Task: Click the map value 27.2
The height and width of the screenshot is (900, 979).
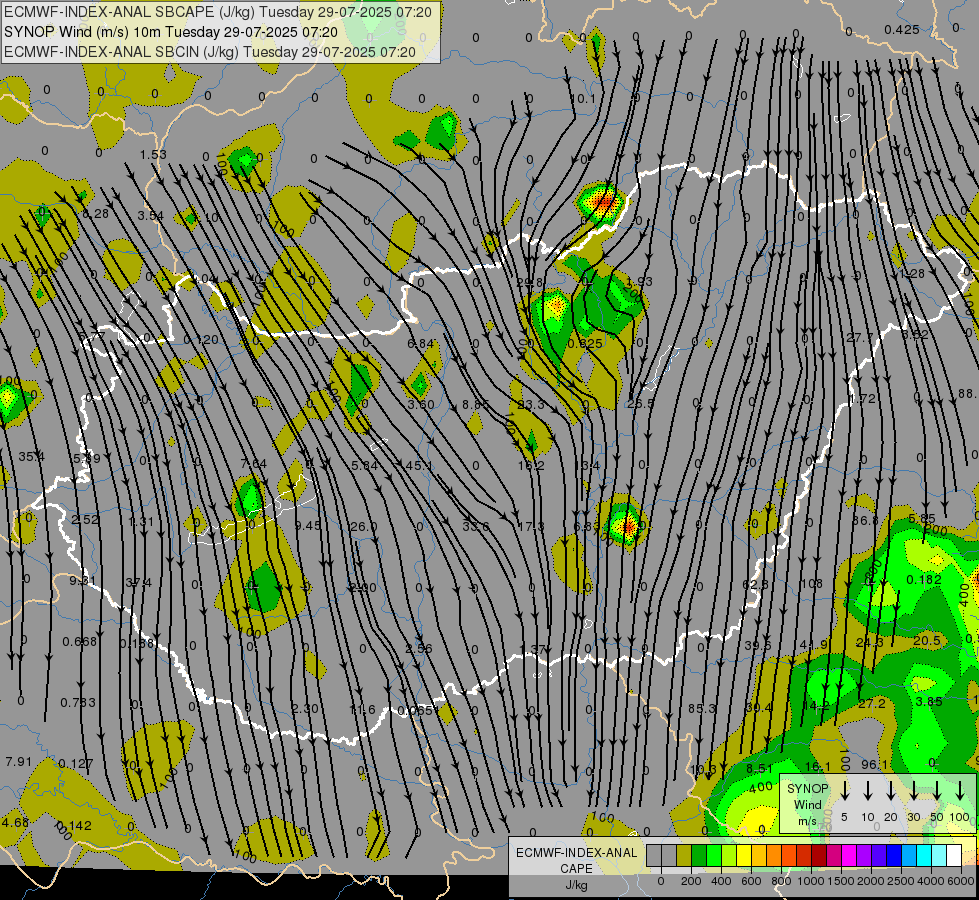Action: (872, 703)
